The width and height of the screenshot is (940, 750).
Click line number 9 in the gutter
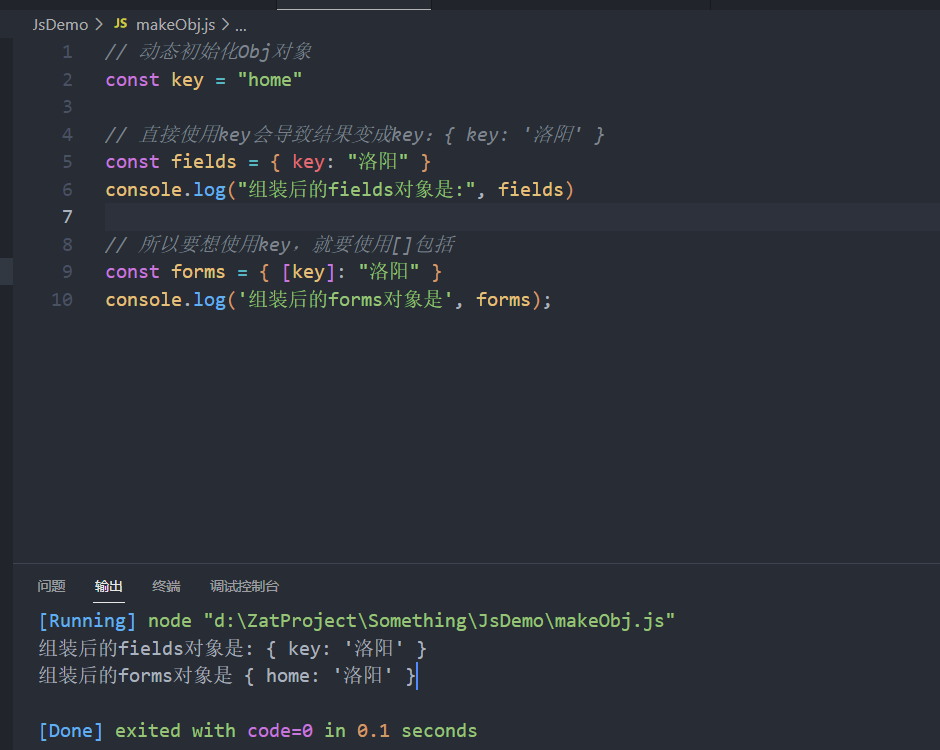tap(67, 271)
